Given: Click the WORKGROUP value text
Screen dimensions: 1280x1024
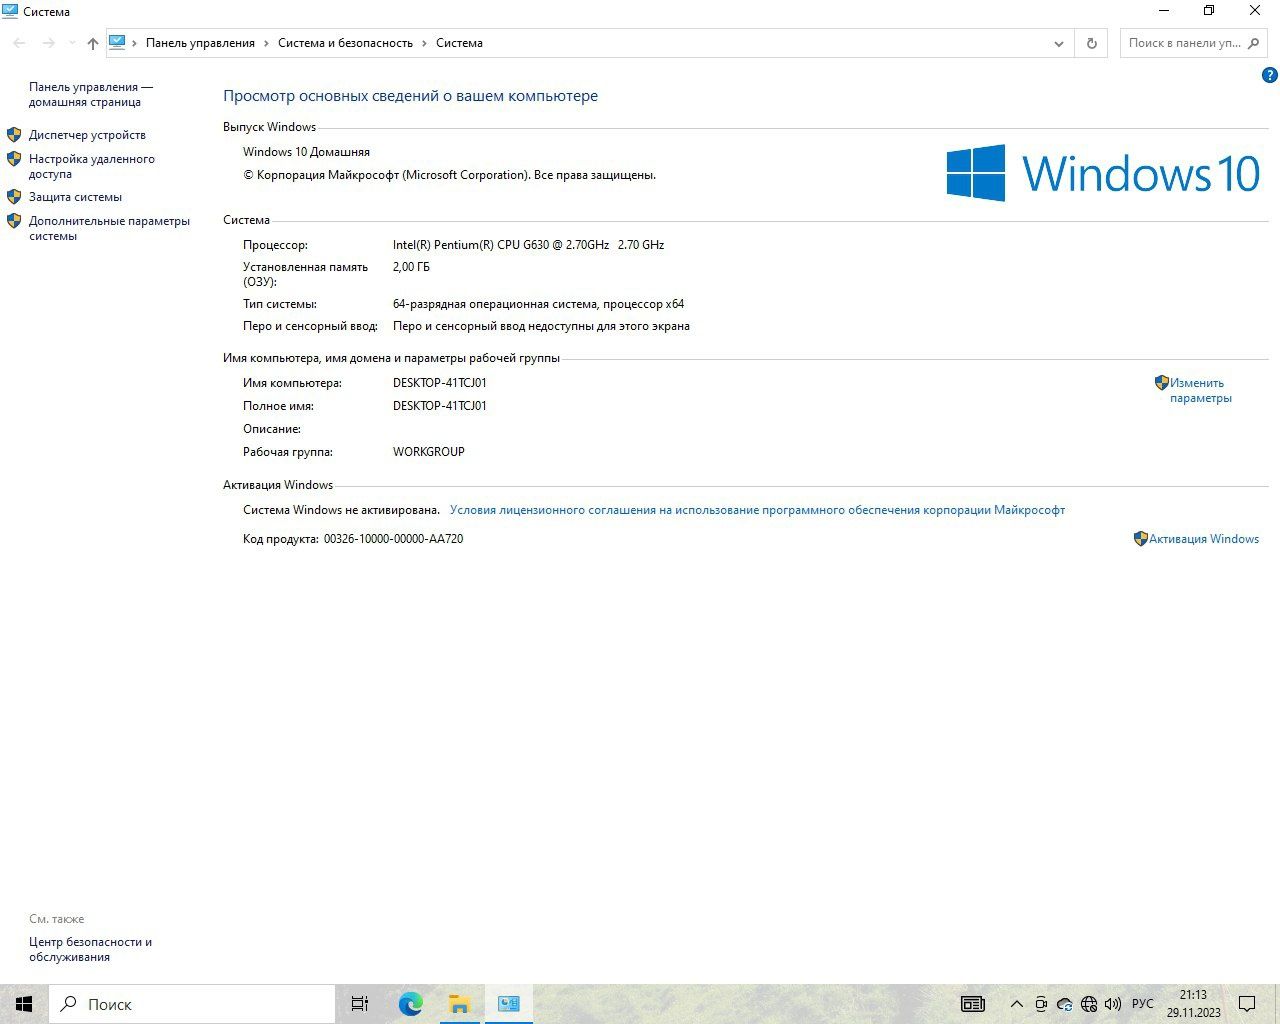Looking at the screenshot, I should point(429,452).
